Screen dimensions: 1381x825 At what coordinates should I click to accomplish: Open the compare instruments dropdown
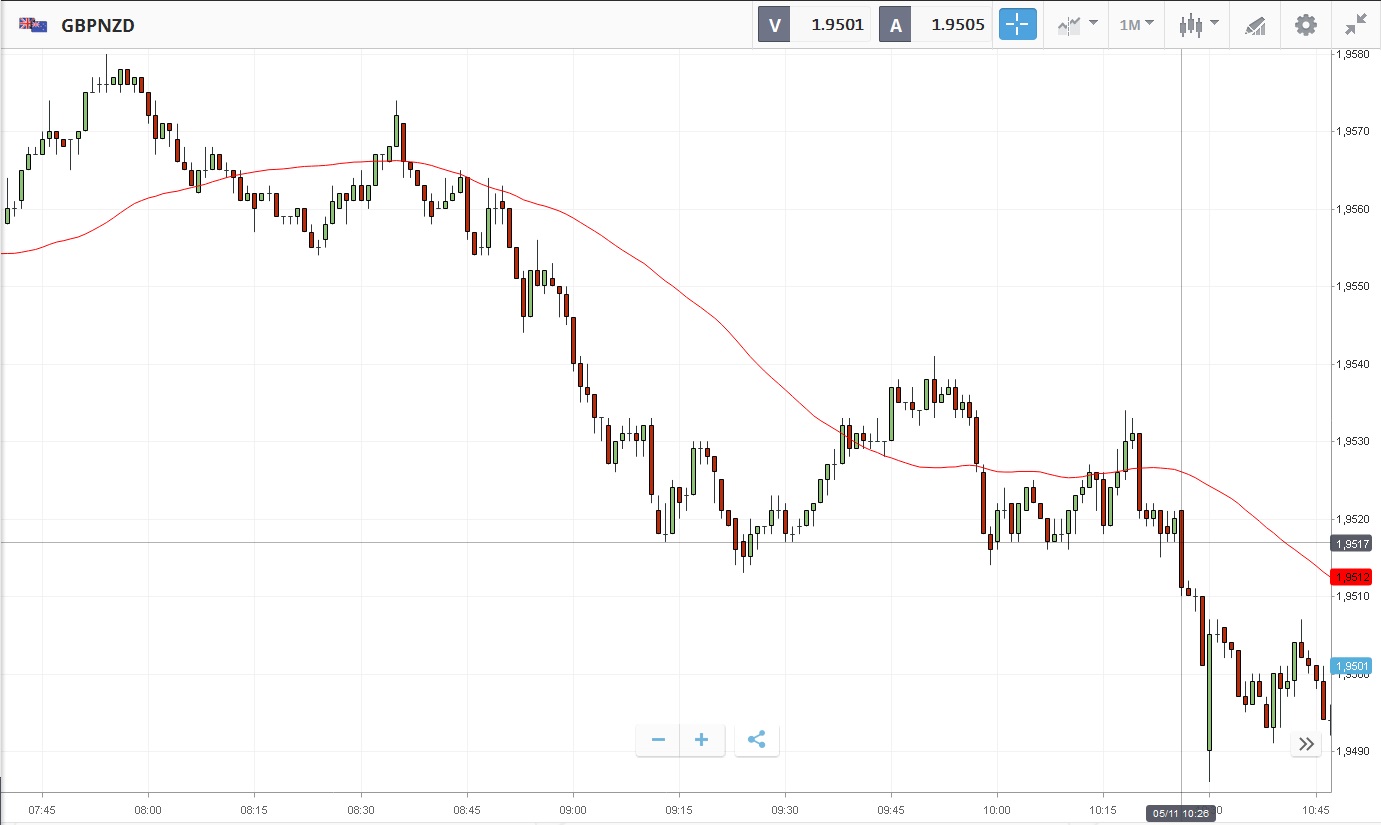1078,25
